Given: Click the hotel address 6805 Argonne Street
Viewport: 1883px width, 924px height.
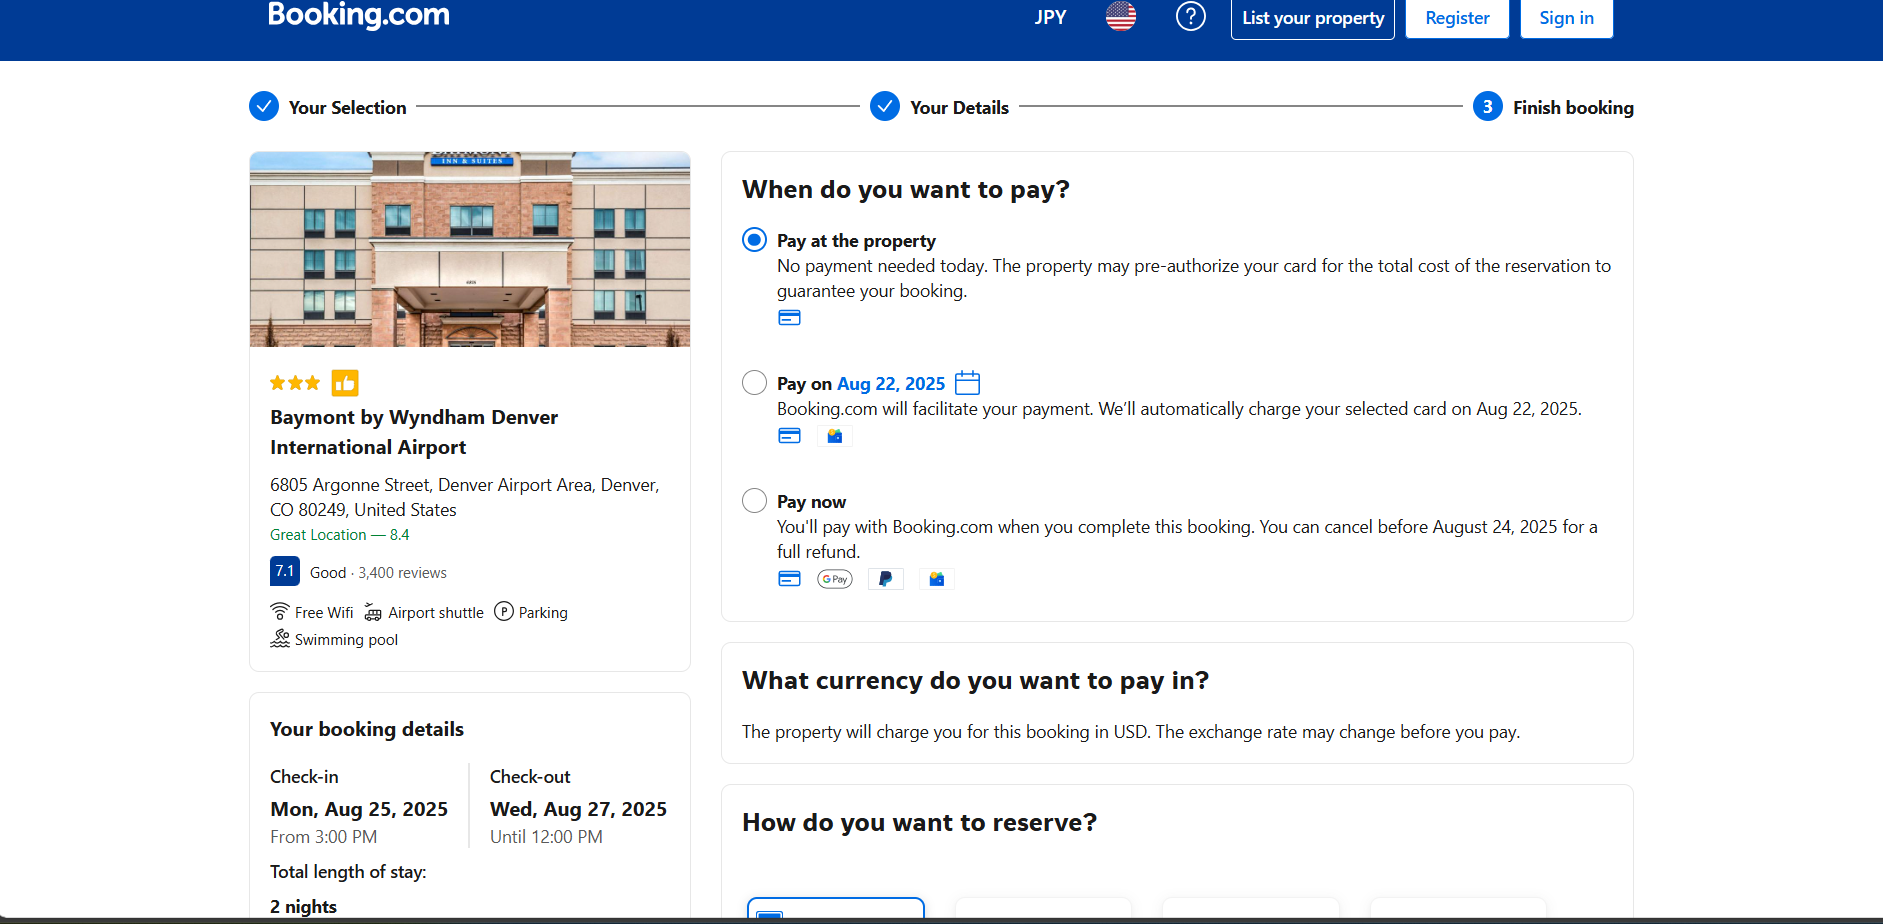Looking at the screenshot, I should coord(464,497).
